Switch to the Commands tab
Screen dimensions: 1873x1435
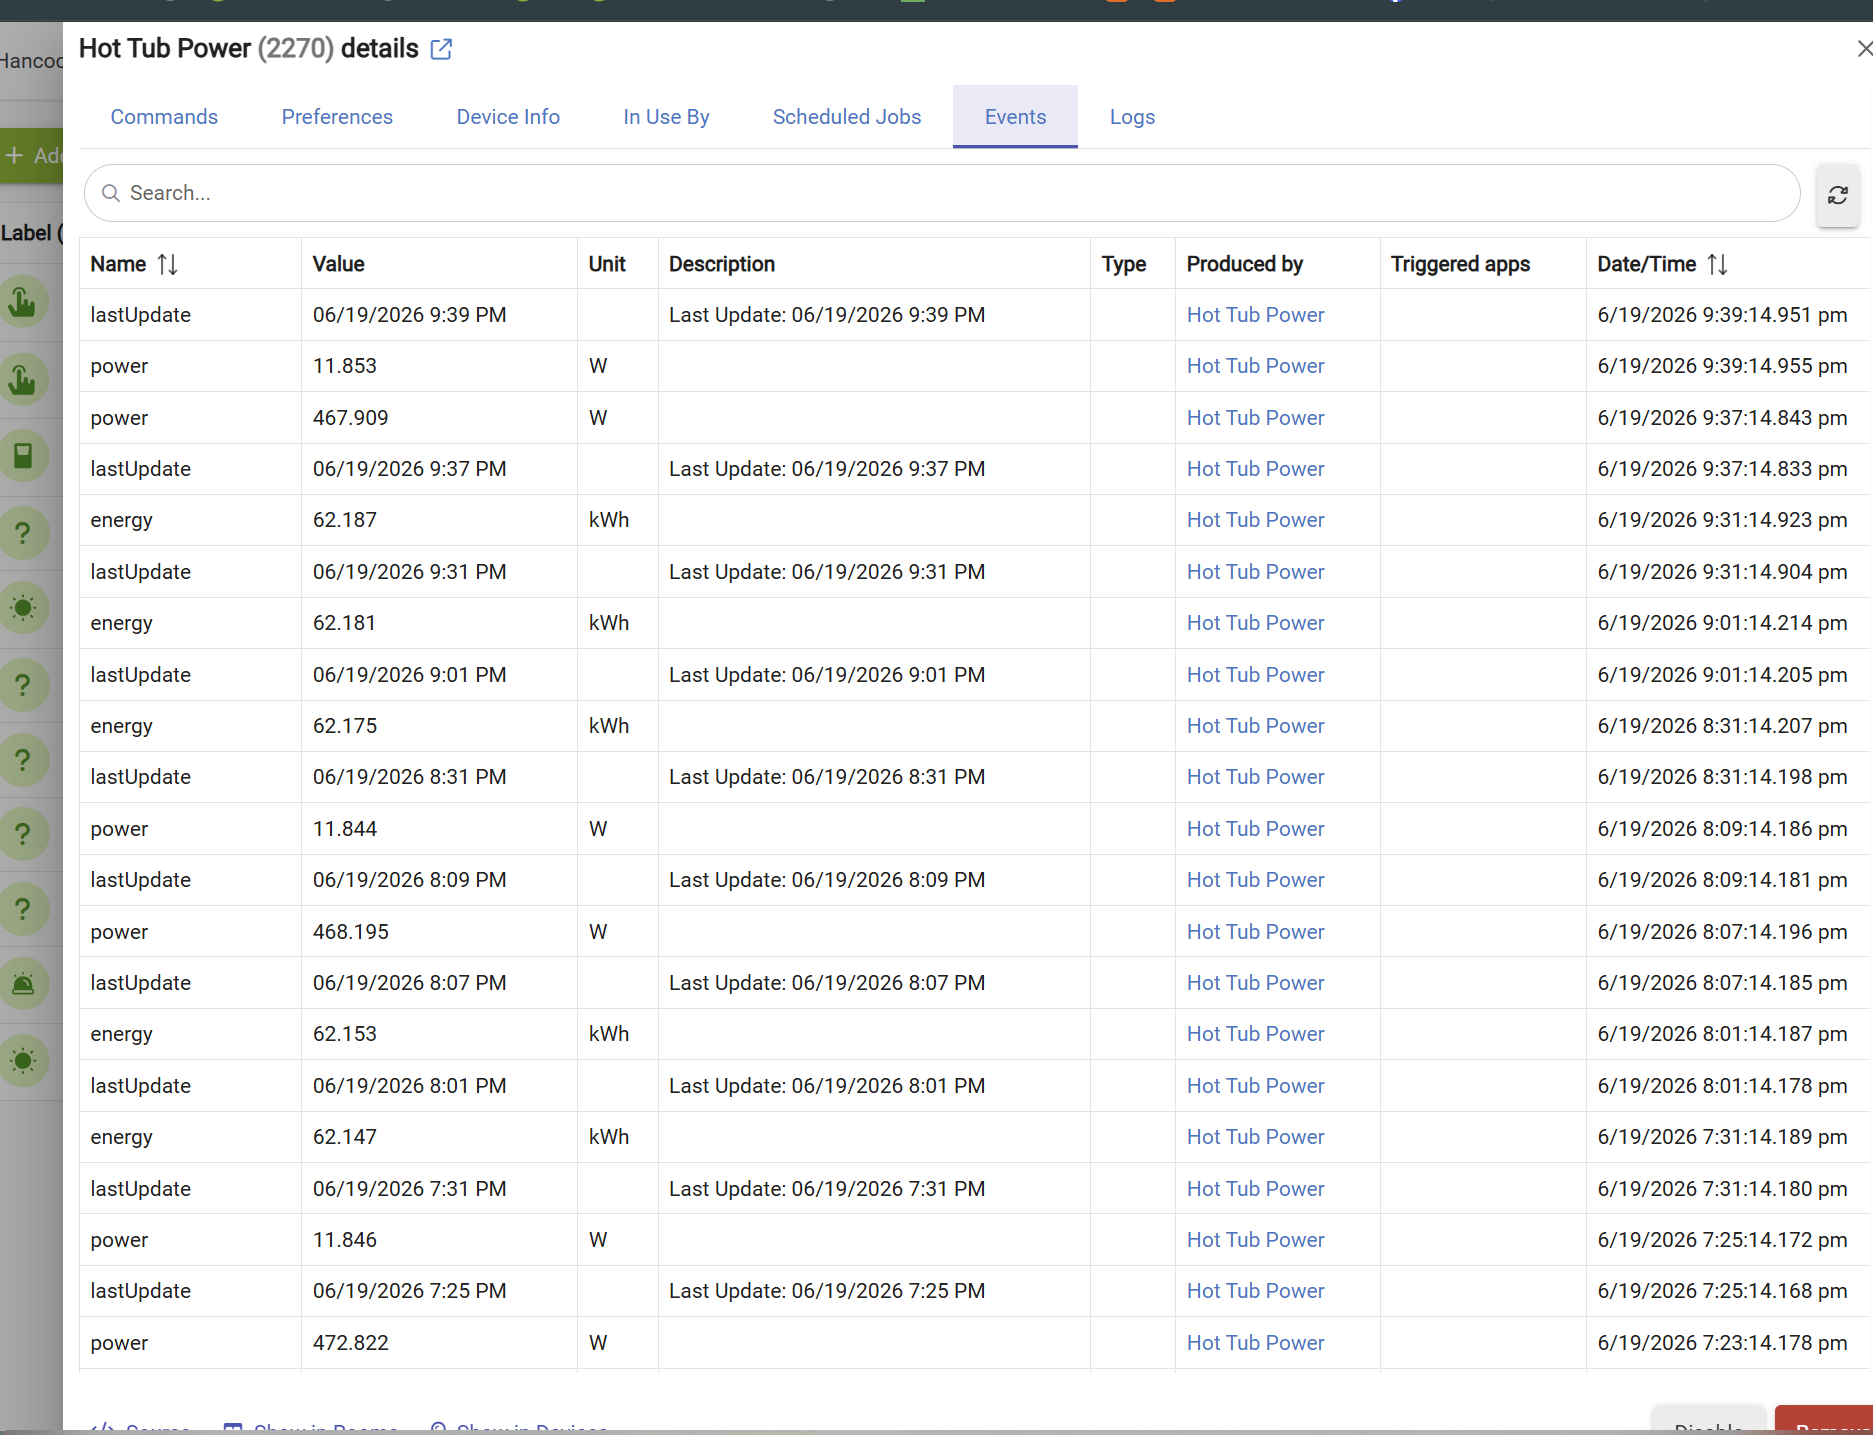point(164,117)
